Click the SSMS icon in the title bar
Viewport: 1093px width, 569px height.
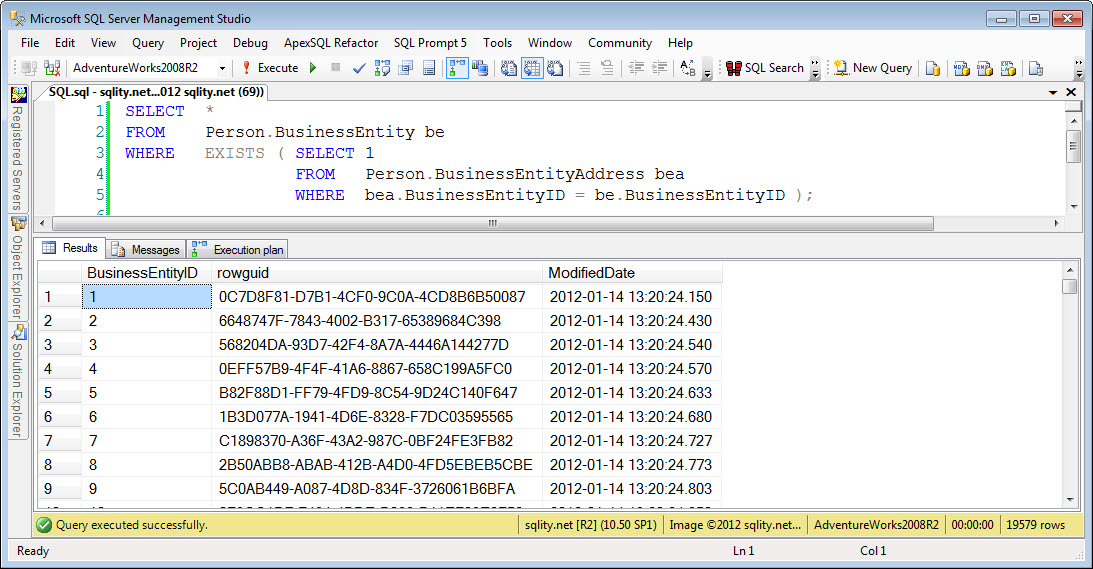pos(17,18)
